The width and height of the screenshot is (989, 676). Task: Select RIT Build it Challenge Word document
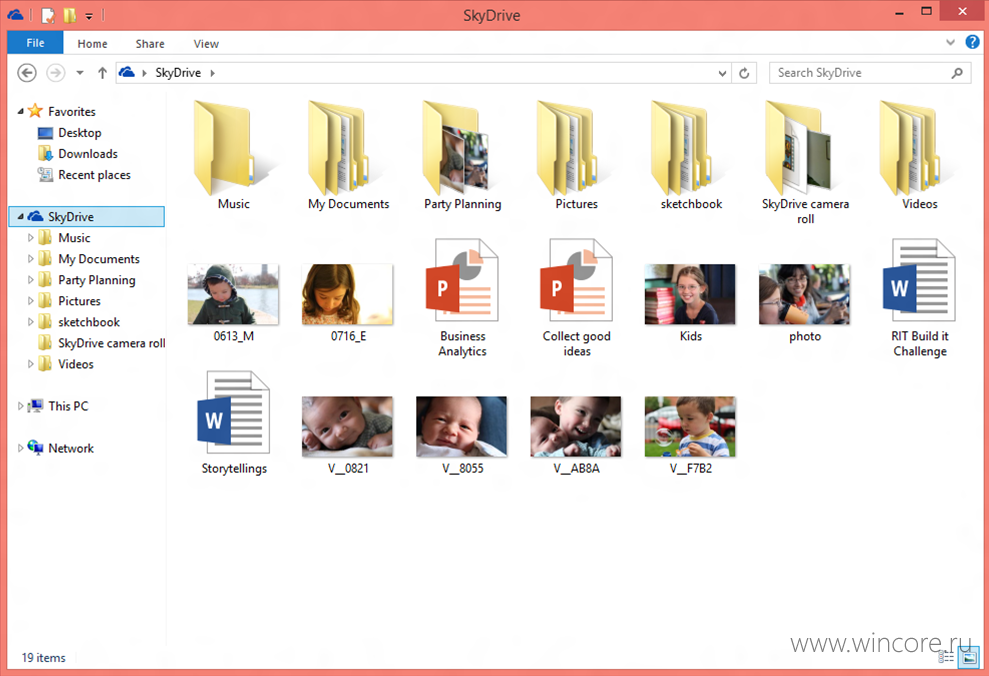point(920,280)
